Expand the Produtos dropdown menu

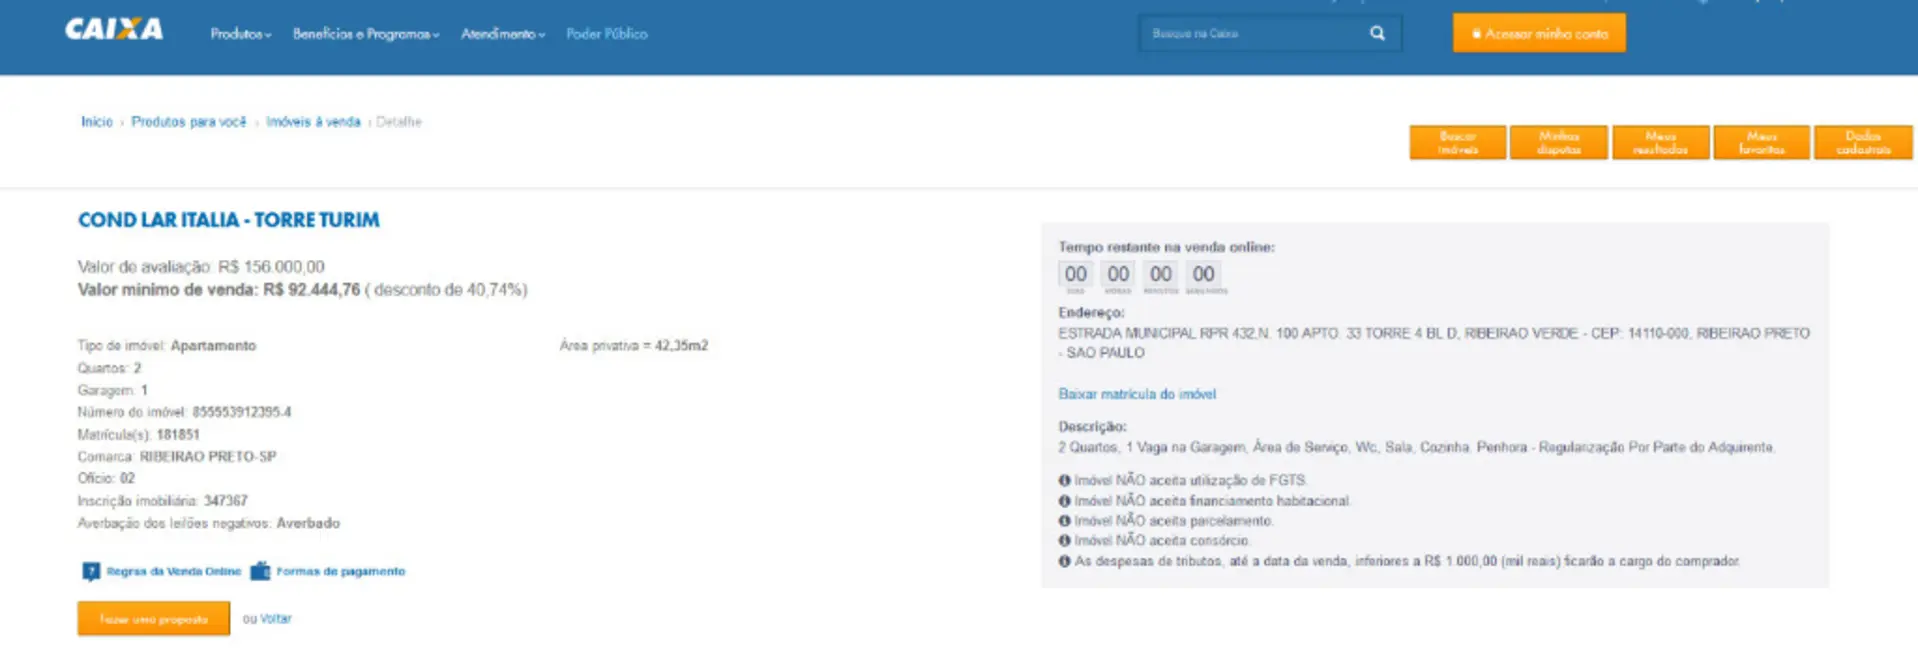tap(240, 34)
